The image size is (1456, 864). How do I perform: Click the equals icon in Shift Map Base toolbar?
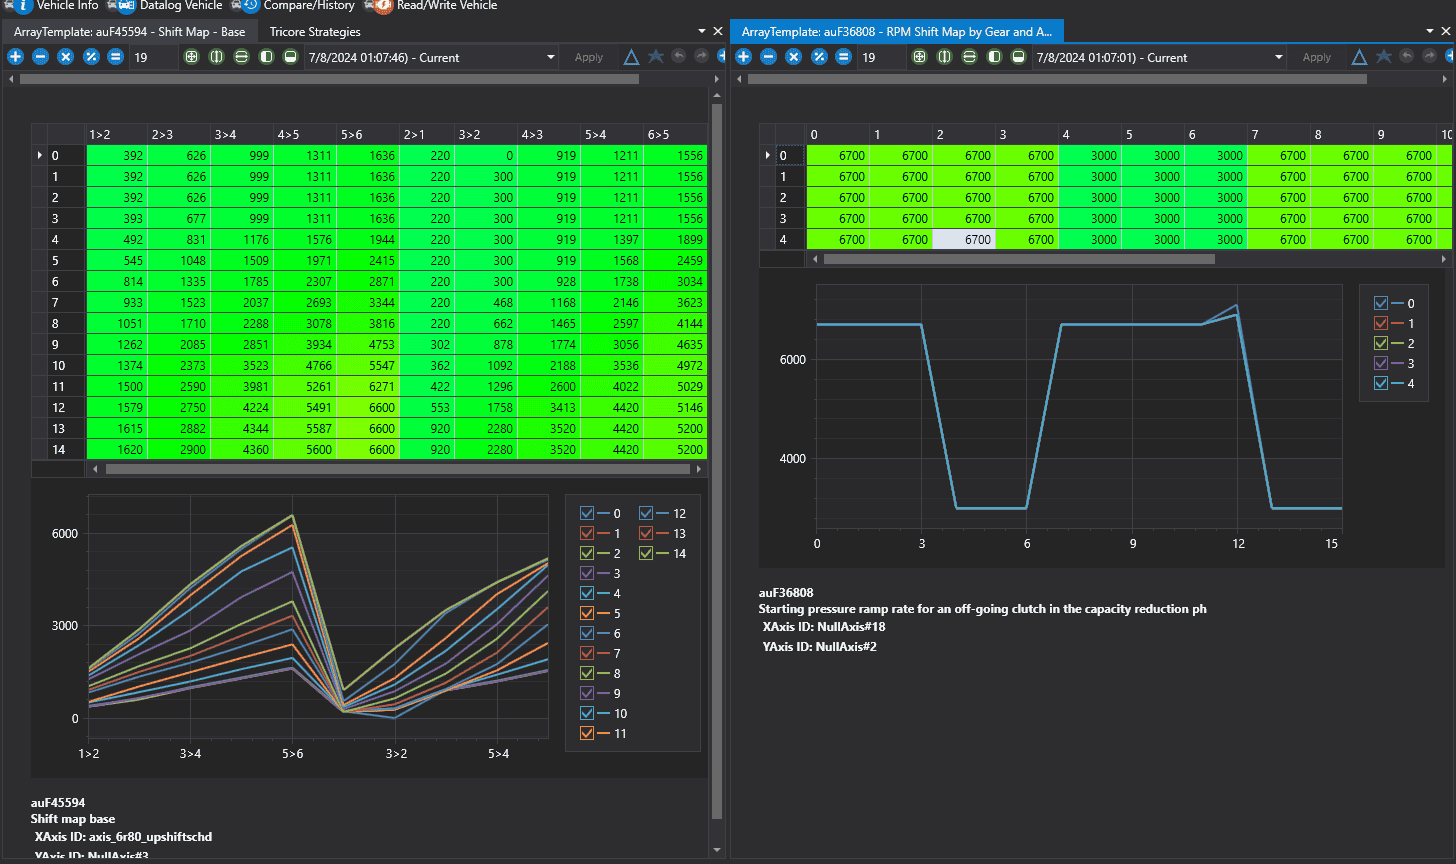[115, 57]
